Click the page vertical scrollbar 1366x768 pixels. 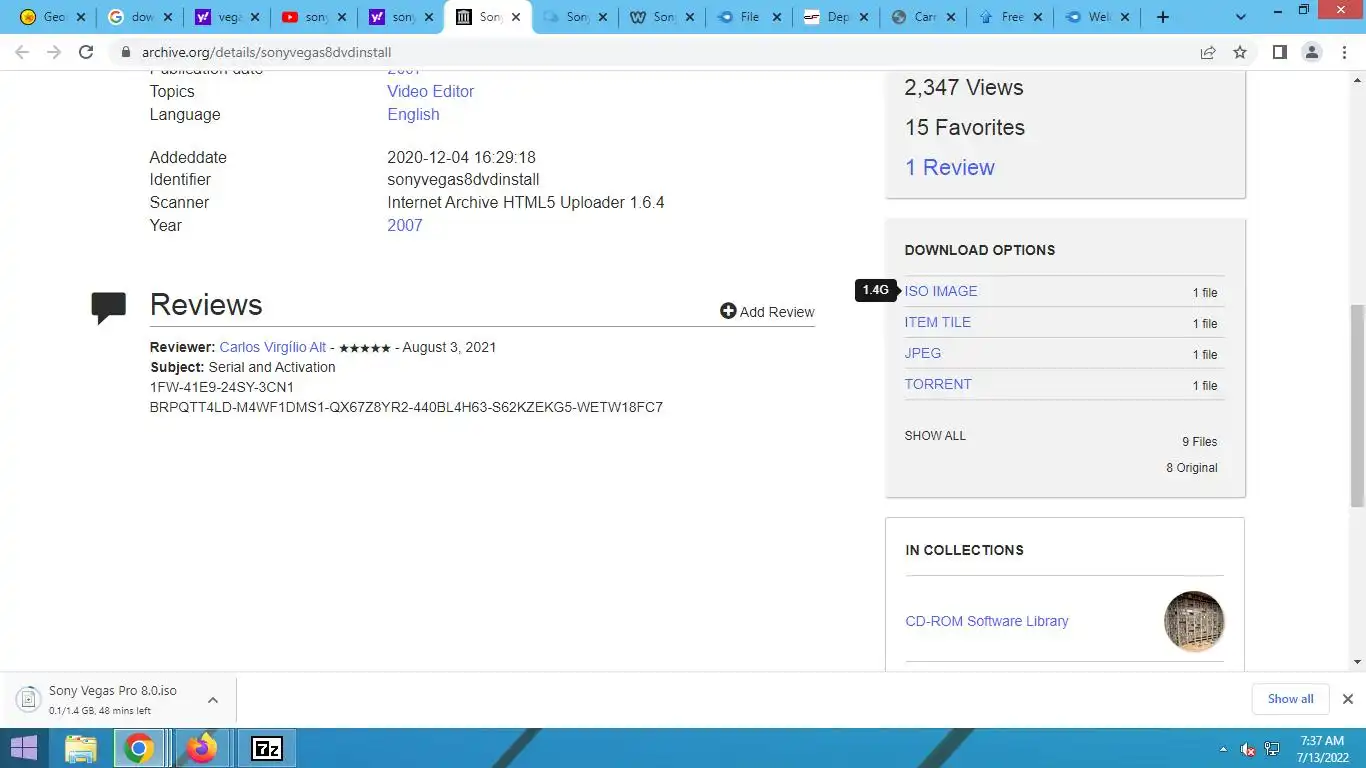point(1357,405)
